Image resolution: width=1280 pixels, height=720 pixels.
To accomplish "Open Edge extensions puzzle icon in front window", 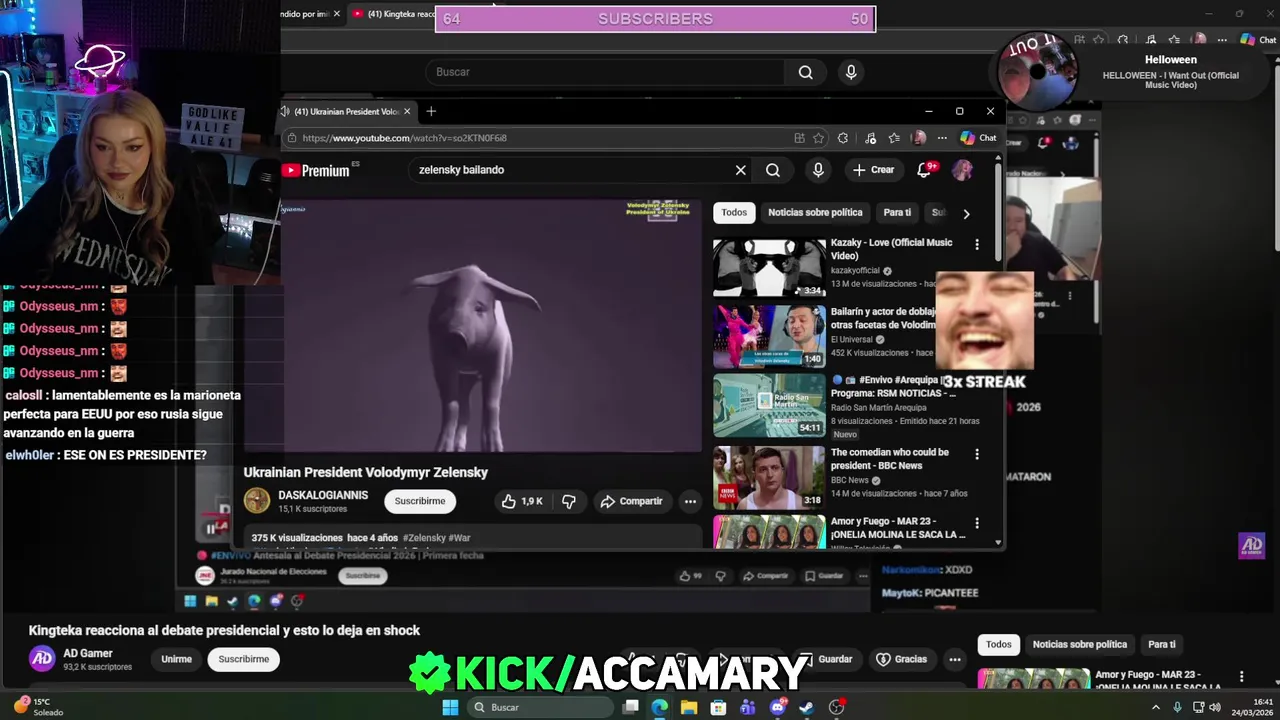I will point(843,138).
